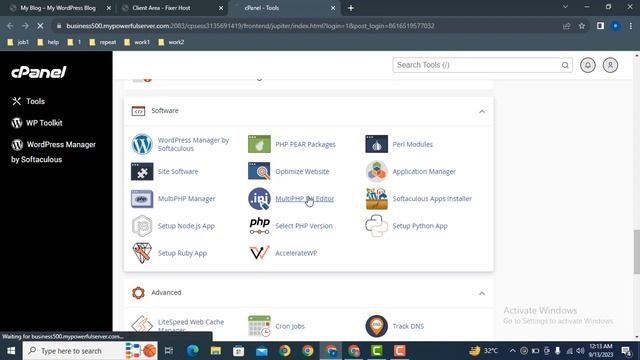Close the My Blog WordPress tab
This screenshot has height=360, width=640.
coord(109,8)
